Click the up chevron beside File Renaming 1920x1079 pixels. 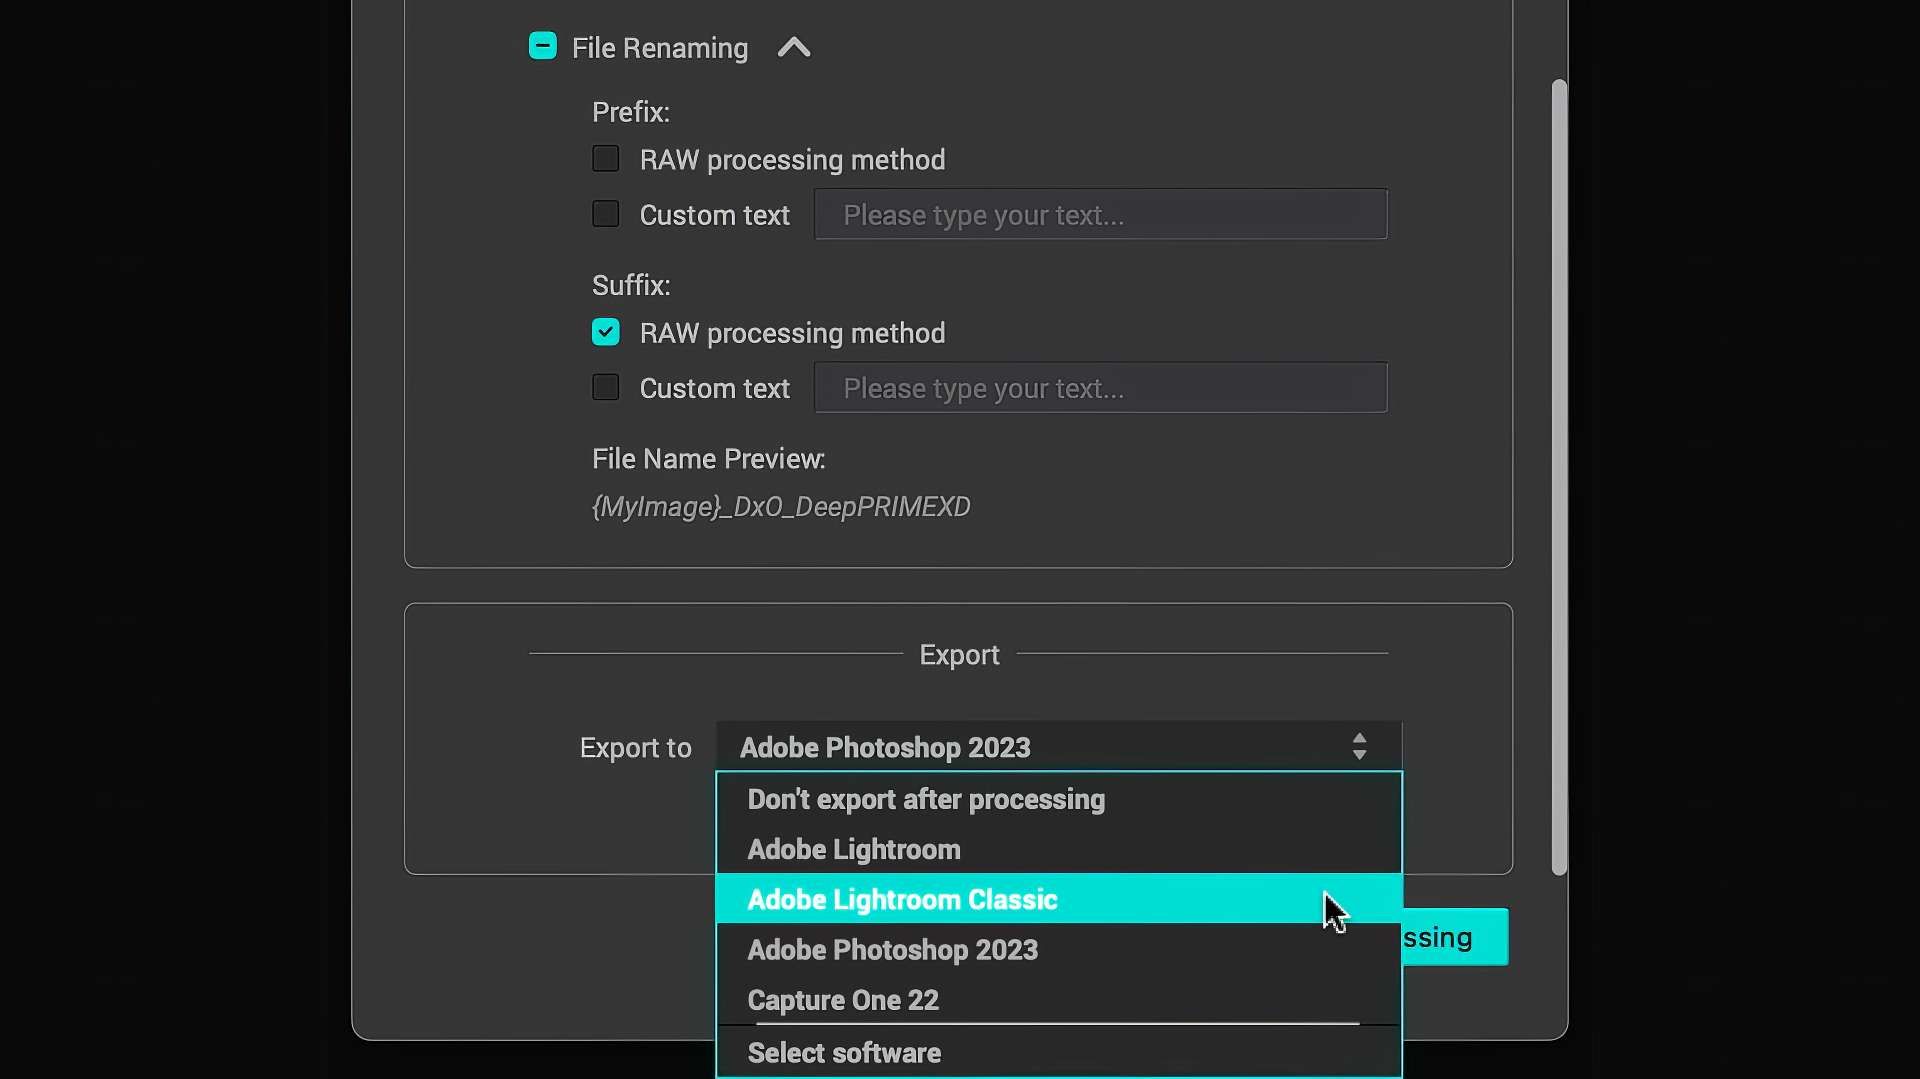click(792, 46)
